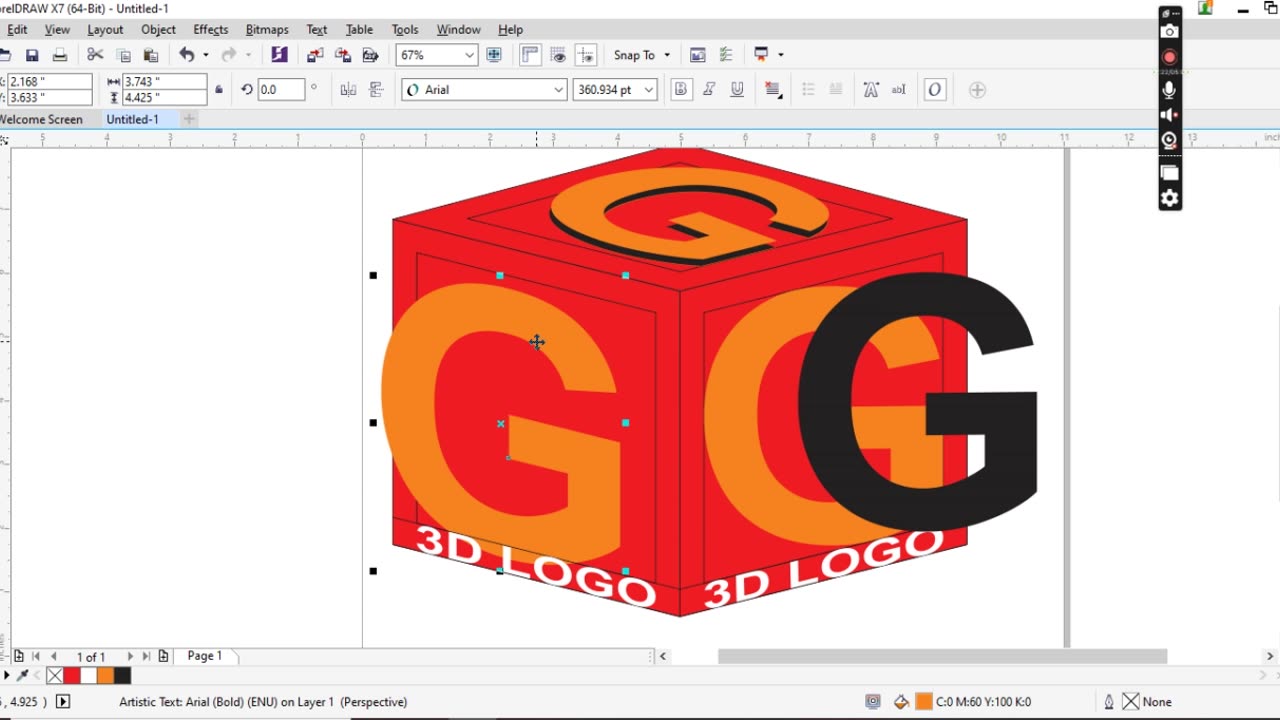1280x720 pixels.
Task: Toggle Show guidelines button
Action: pyautogui.click(x=586, y=56)
